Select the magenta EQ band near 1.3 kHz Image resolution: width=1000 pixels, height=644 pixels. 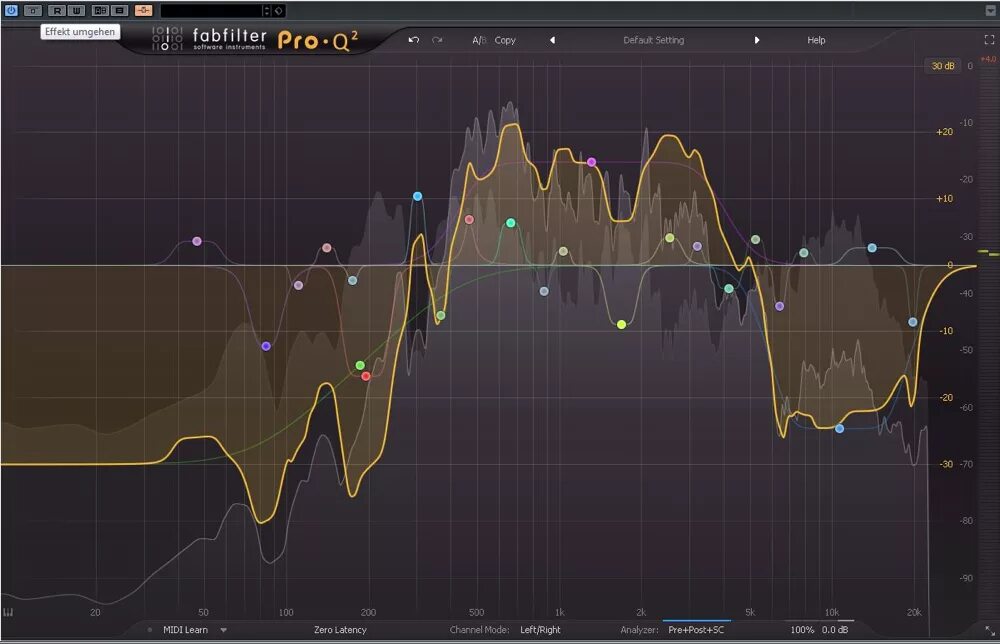(x=592, y=162)
